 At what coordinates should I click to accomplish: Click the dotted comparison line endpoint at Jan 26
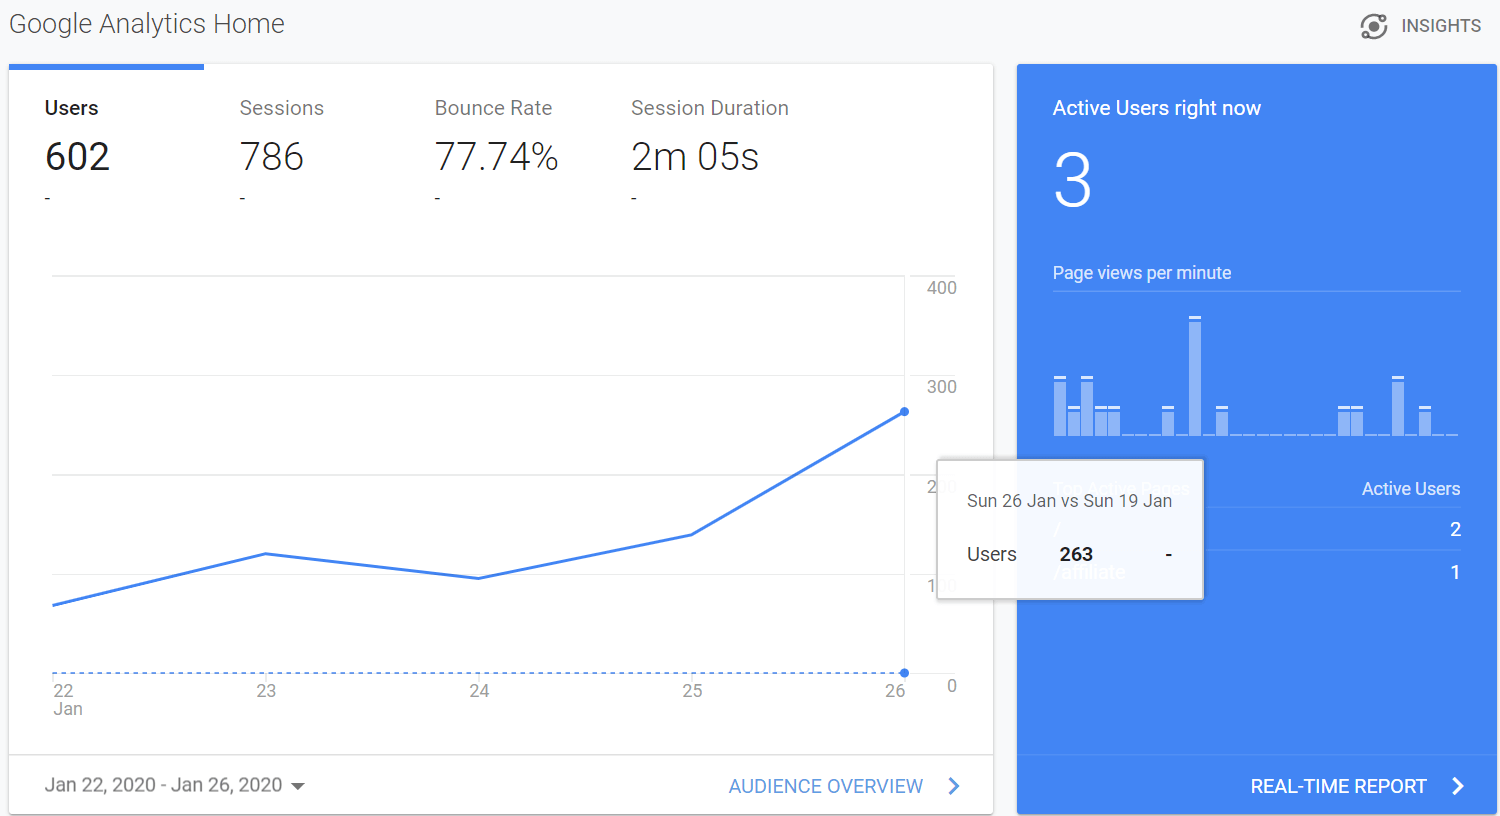(x=904, y=673)
